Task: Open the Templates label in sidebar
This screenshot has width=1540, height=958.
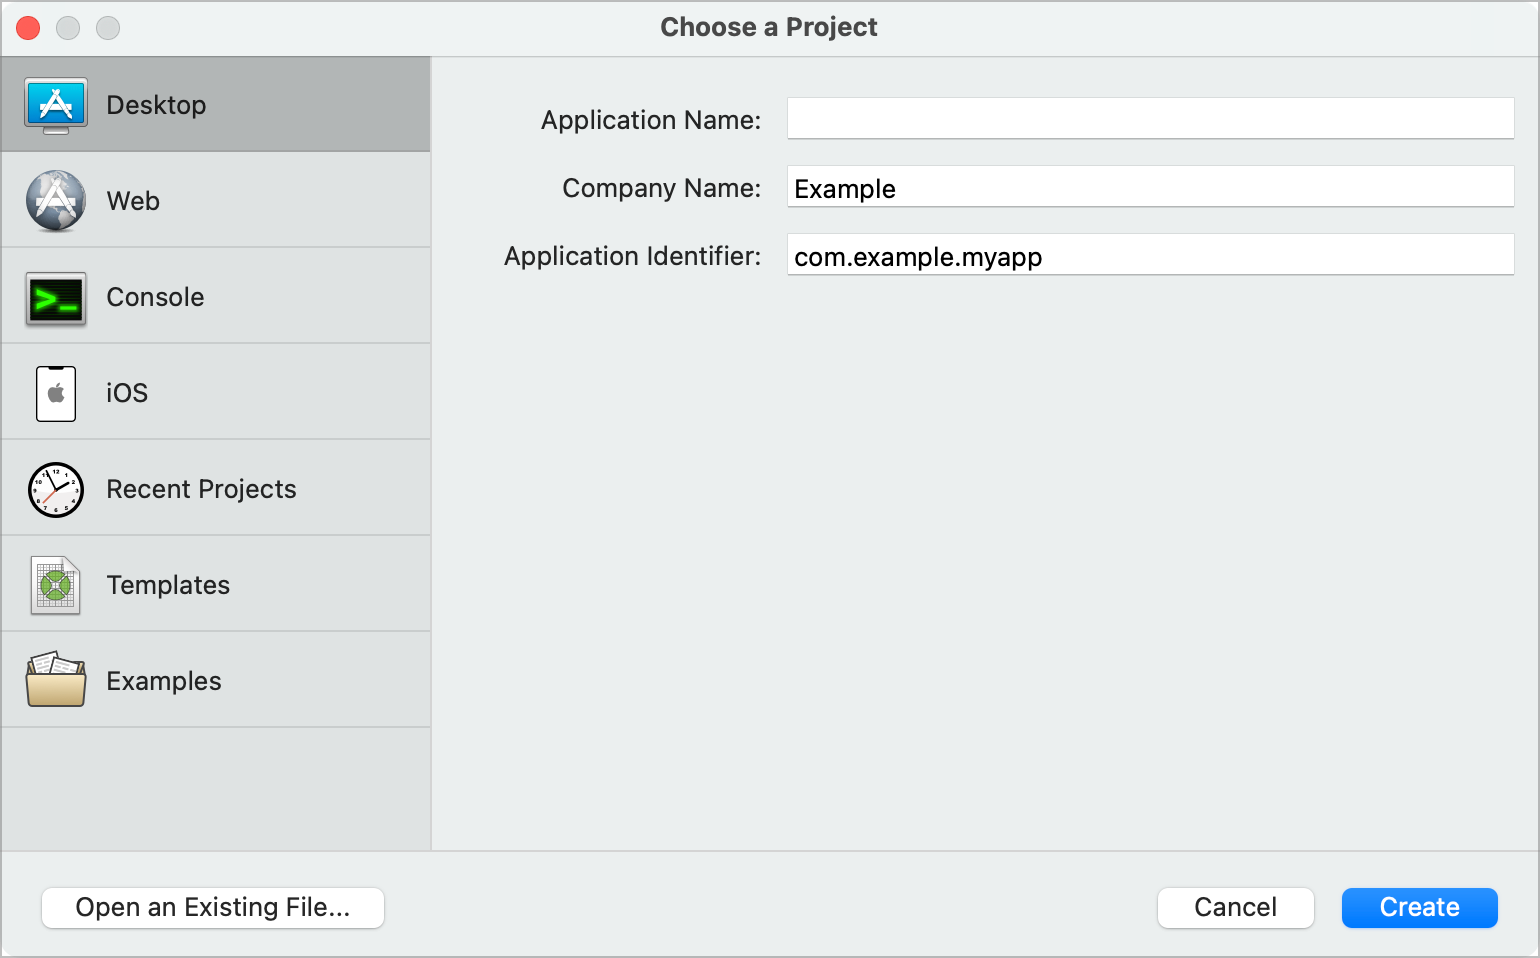Action: [168, 585]
